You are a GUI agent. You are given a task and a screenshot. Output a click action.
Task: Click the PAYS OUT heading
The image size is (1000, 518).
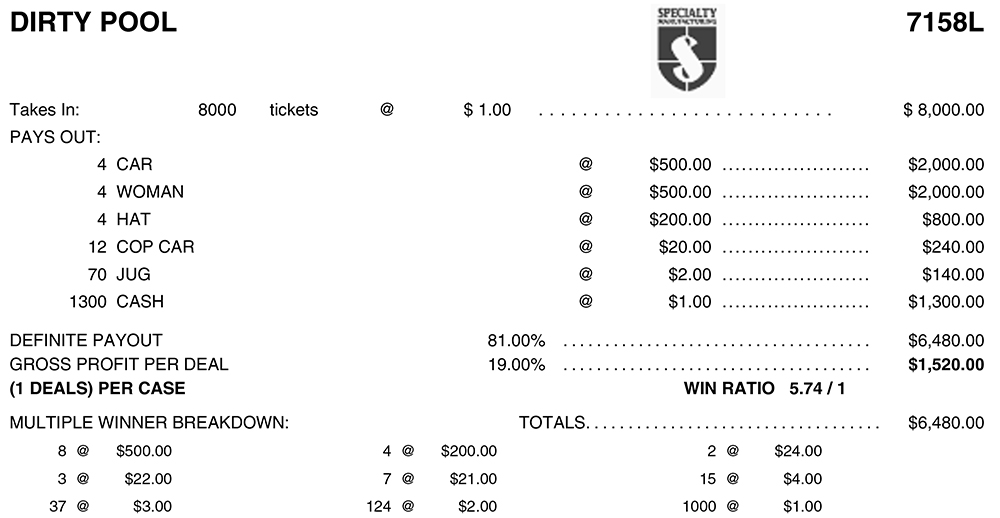(55, 137)
